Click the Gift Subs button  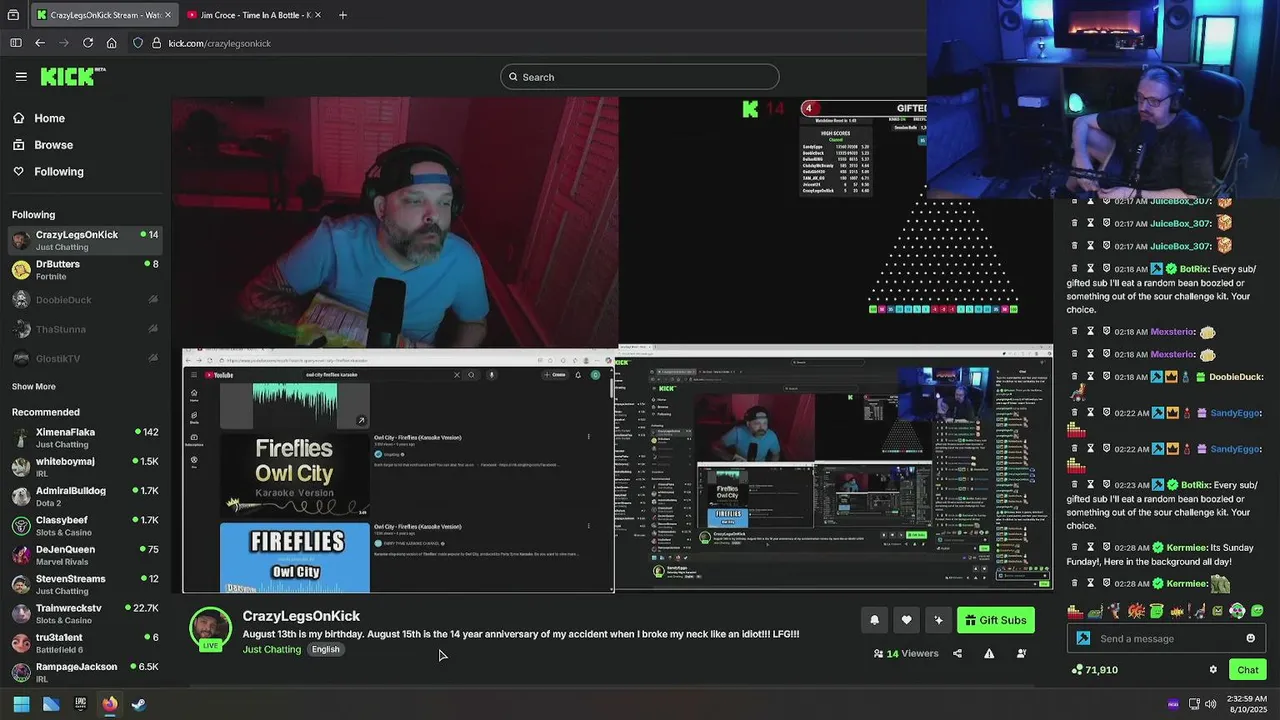995,620
